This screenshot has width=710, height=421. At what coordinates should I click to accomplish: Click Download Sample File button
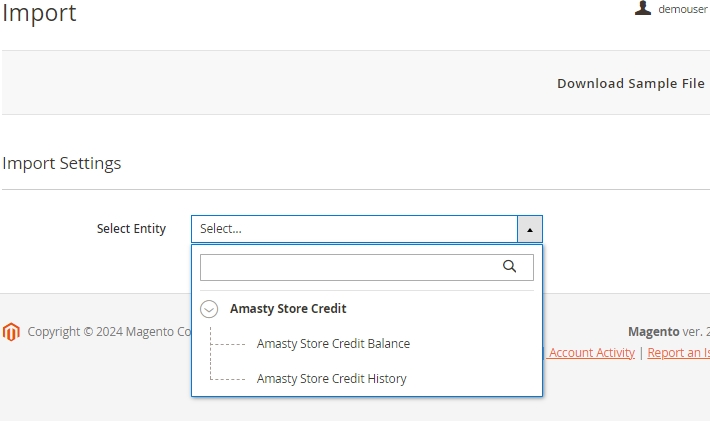(631, 83)
